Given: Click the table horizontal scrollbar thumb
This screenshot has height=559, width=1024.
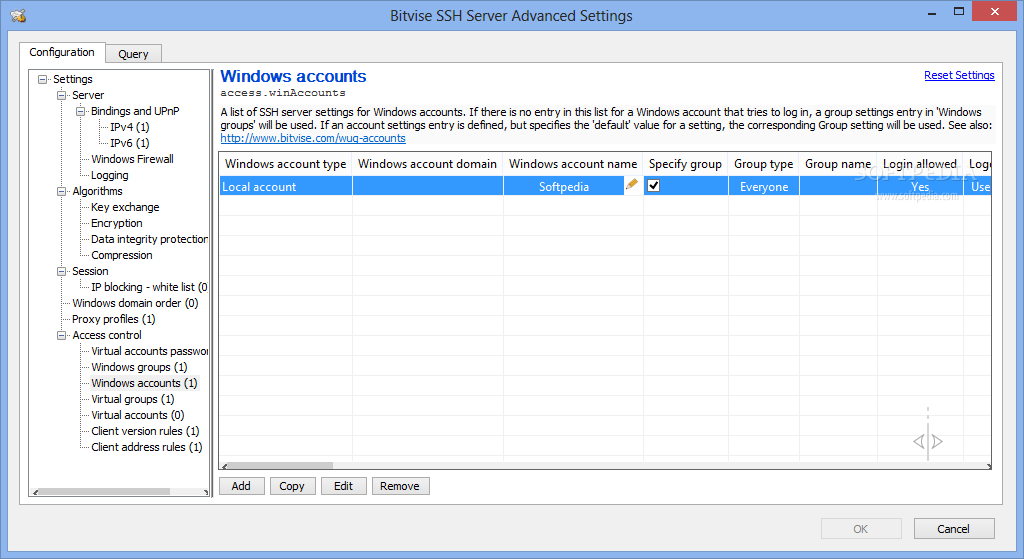Looking at the screenshot, I should (280, 466).
